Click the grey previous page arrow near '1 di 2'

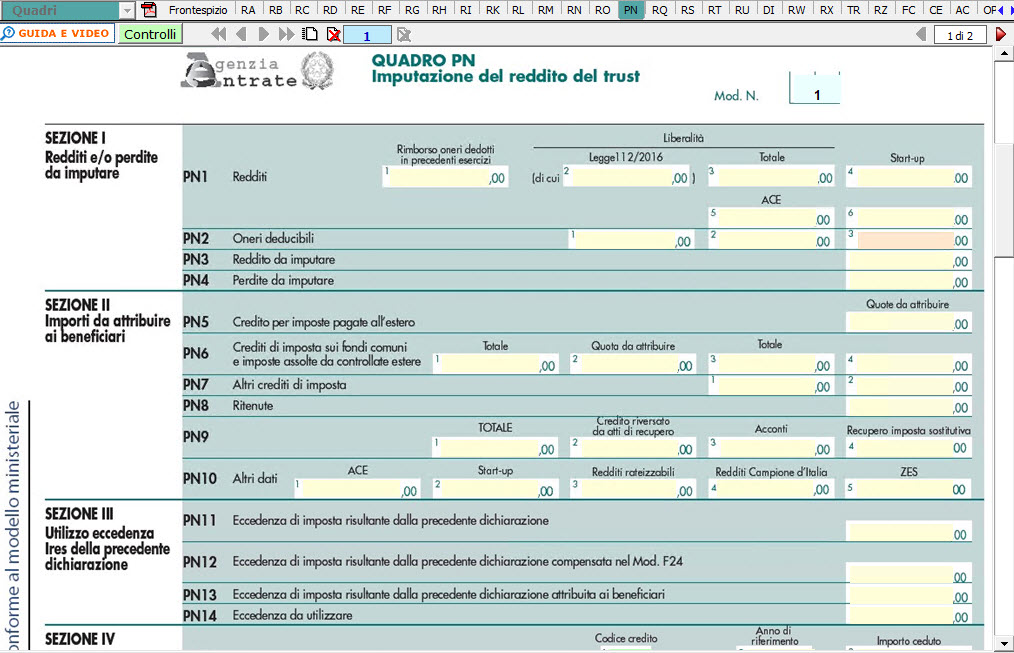point(922,34)
